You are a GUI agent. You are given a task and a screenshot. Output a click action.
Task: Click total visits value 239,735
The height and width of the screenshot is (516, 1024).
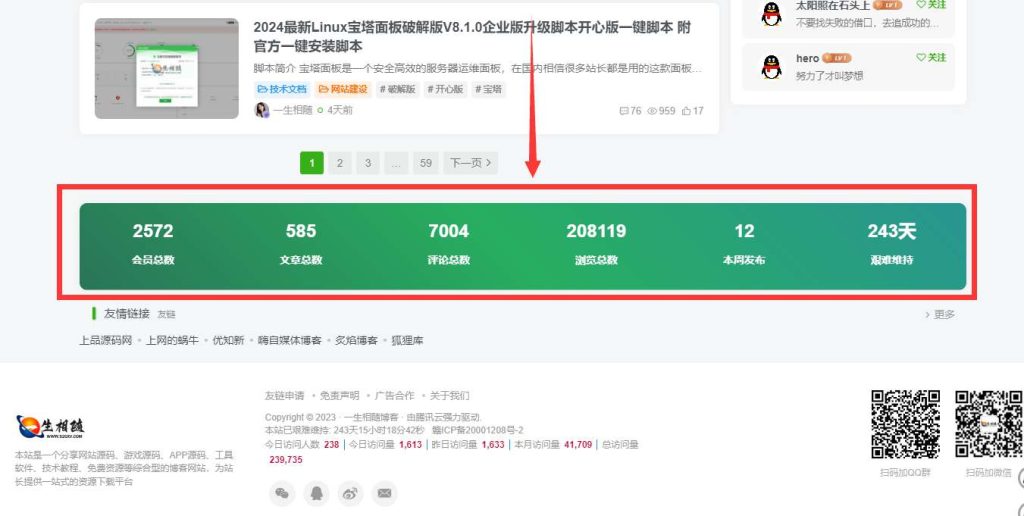pyautogui.click(x=286, y=460)
